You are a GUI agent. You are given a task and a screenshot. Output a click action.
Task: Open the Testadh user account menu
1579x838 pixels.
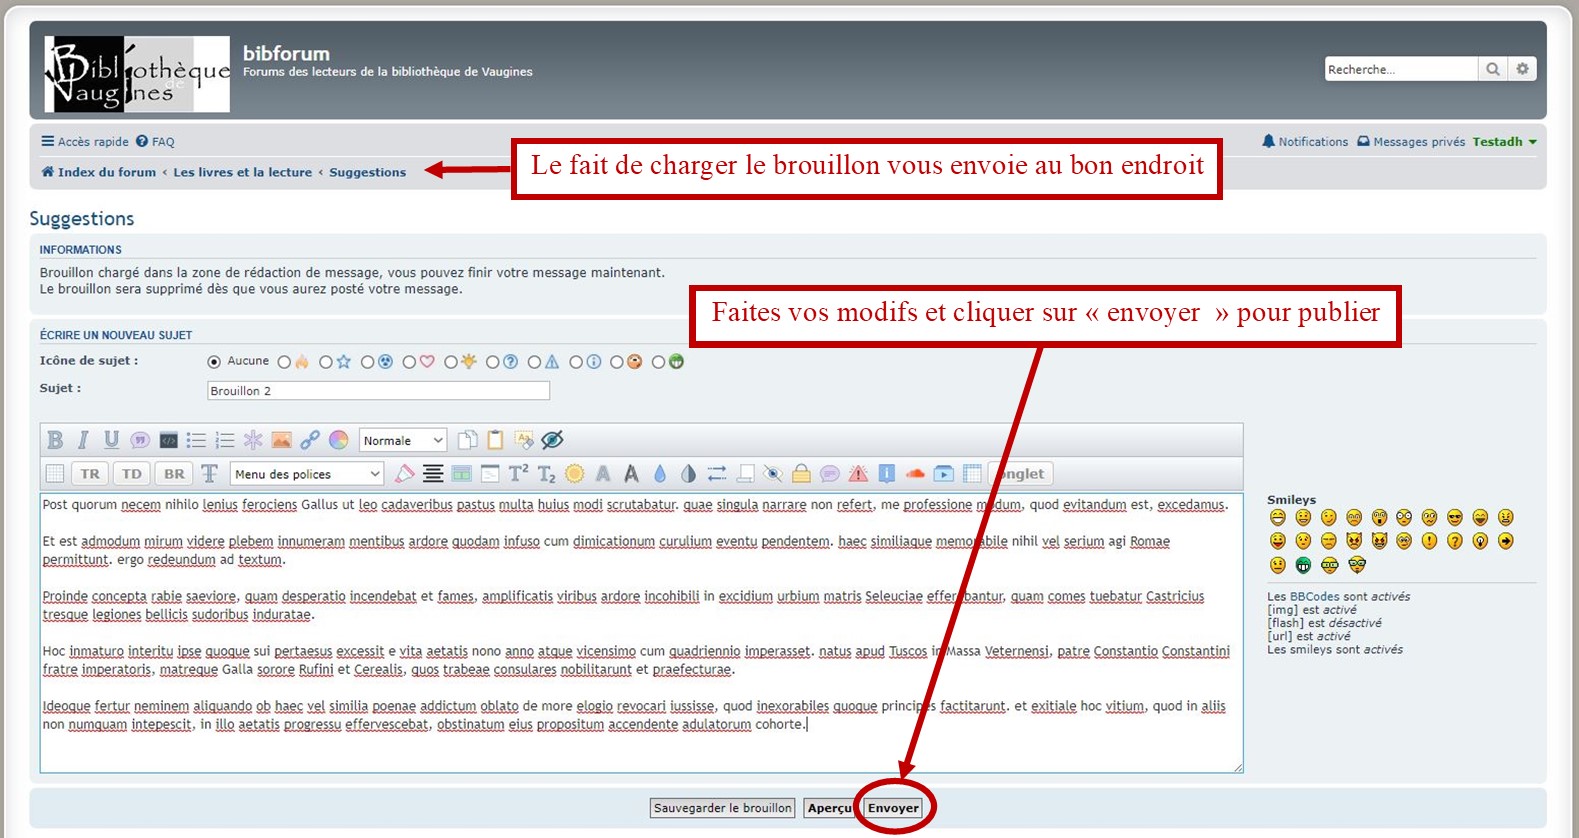tap(1503, 142)
